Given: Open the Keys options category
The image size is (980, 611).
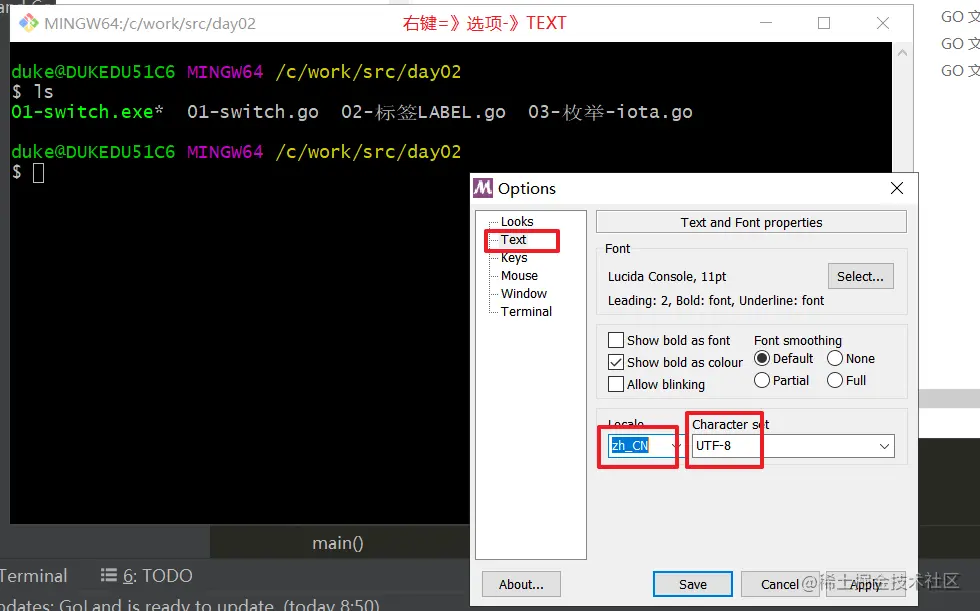Looking at the screenshot, I should pos(514,258).
